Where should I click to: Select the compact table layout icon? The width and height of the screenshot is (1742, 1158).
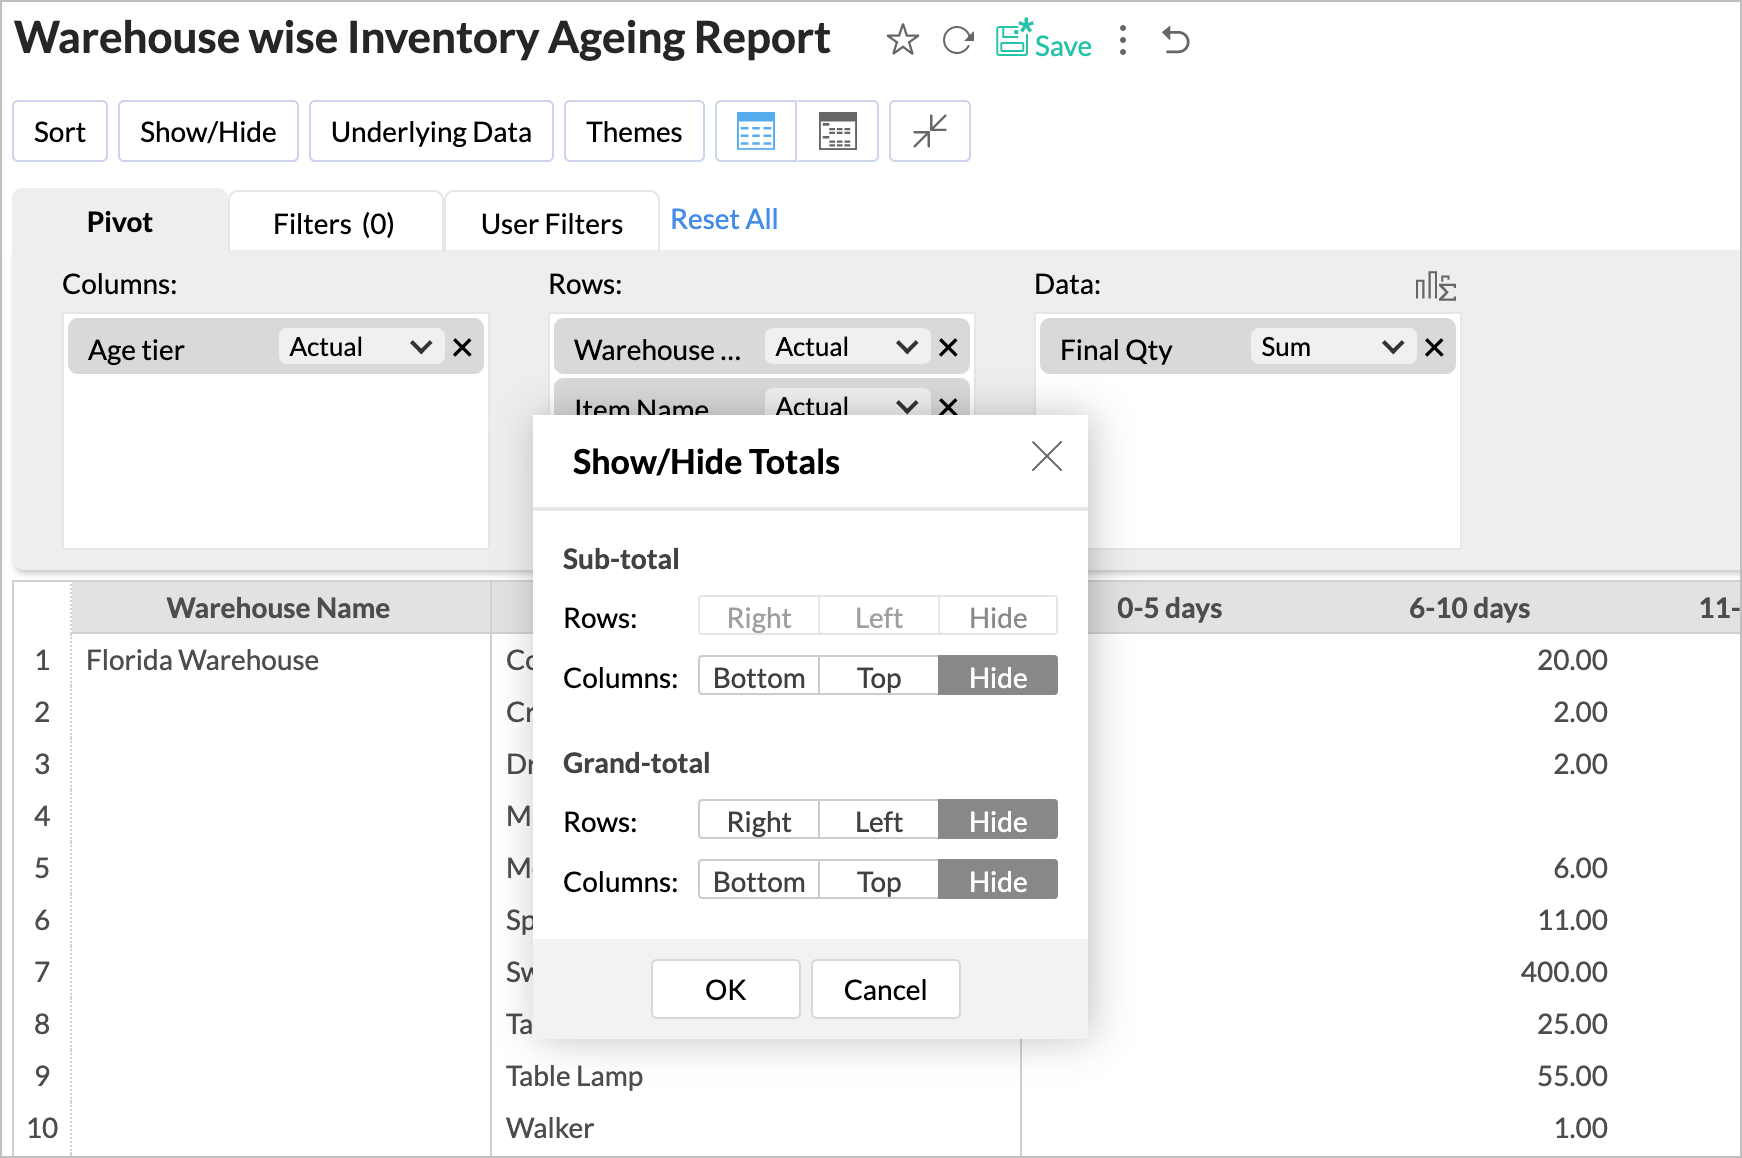tap(837, 131)
